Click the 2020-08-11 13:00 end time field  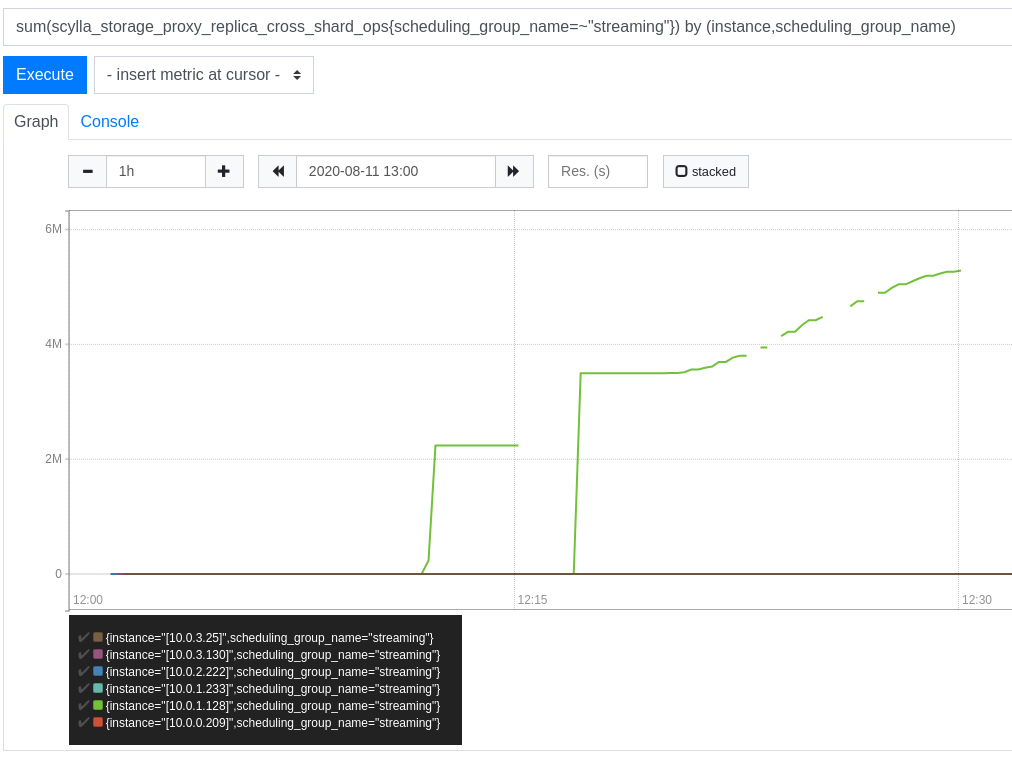pyautogui.click(x=396, y=172)
